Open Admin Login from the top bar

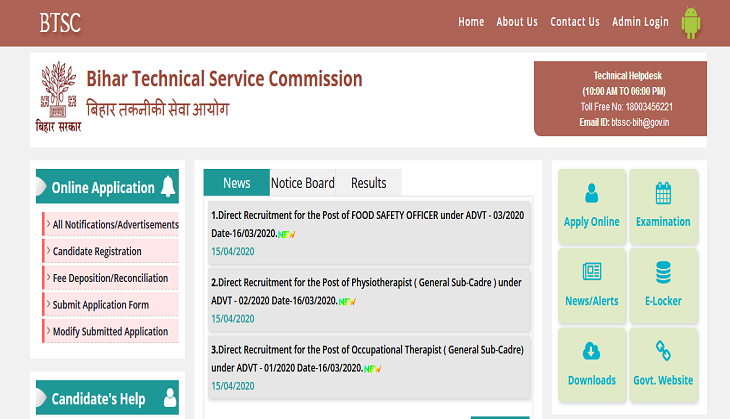tap(640, 22)
